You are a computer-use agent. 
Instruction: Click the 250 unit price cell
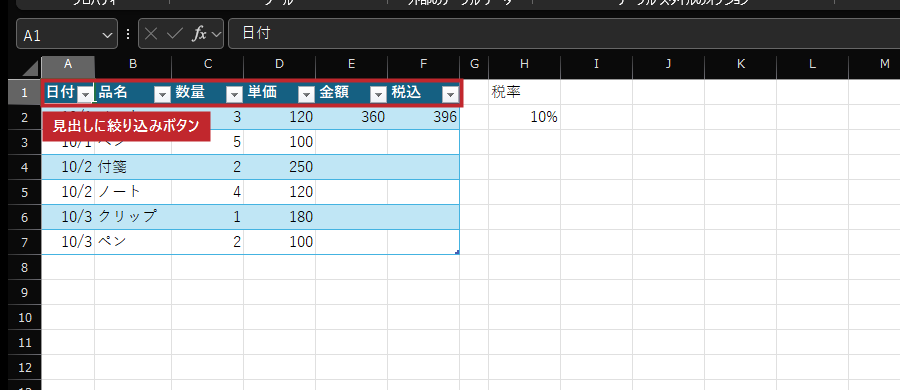click(x=280, y=167)
